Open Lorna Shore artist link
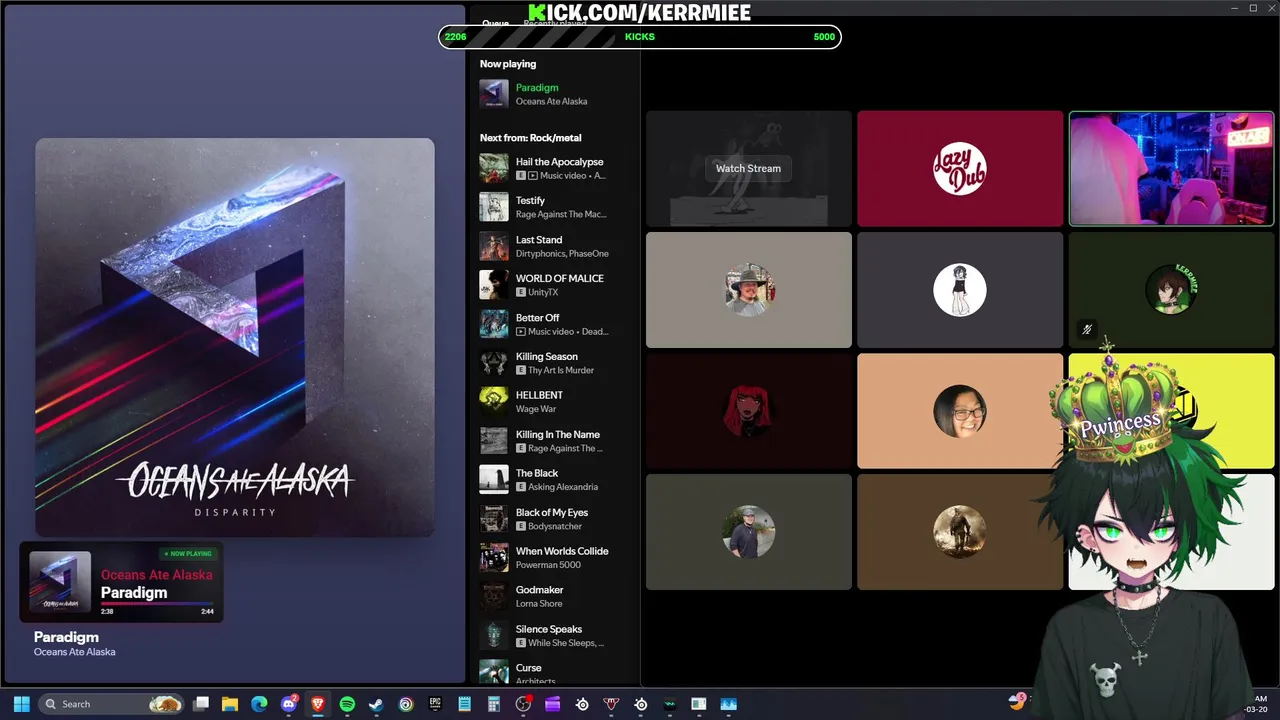The height and width of the screenshot is (720, 1280). (539, 604)
